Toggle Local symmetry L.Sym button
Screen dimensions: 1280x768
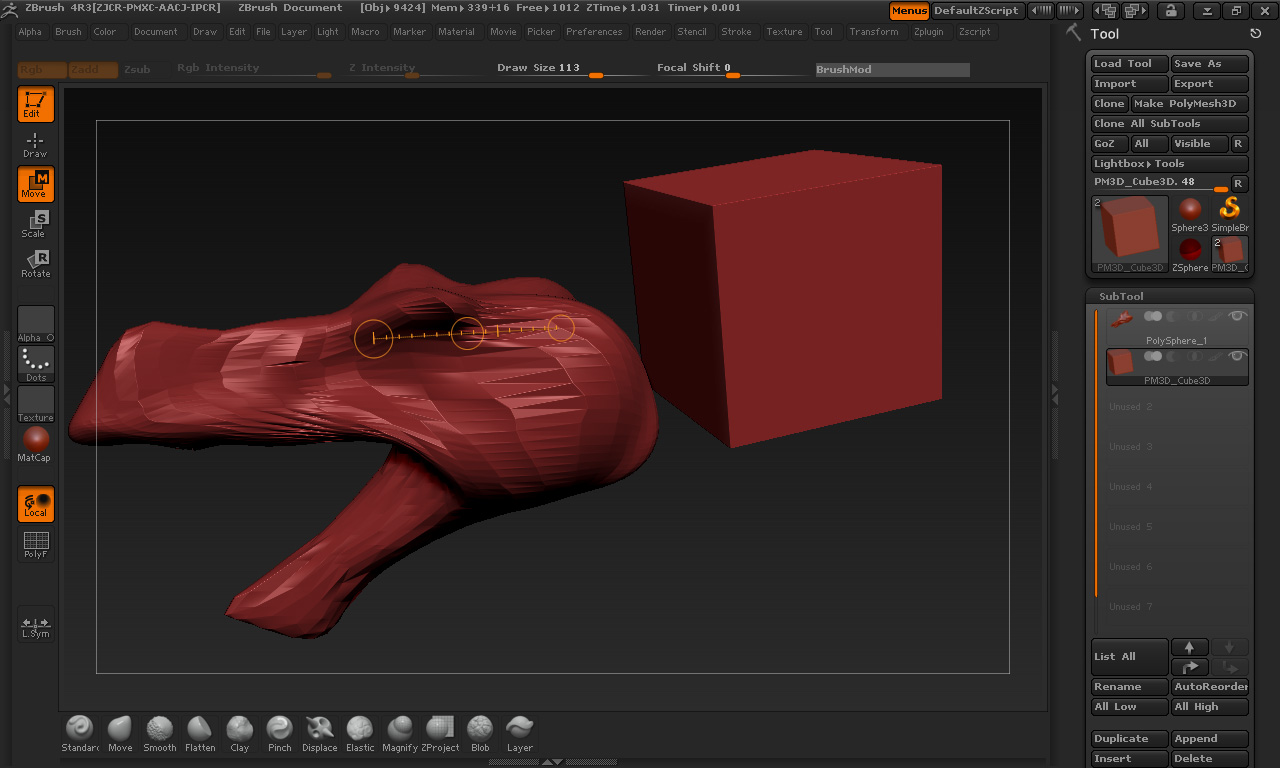35,625
